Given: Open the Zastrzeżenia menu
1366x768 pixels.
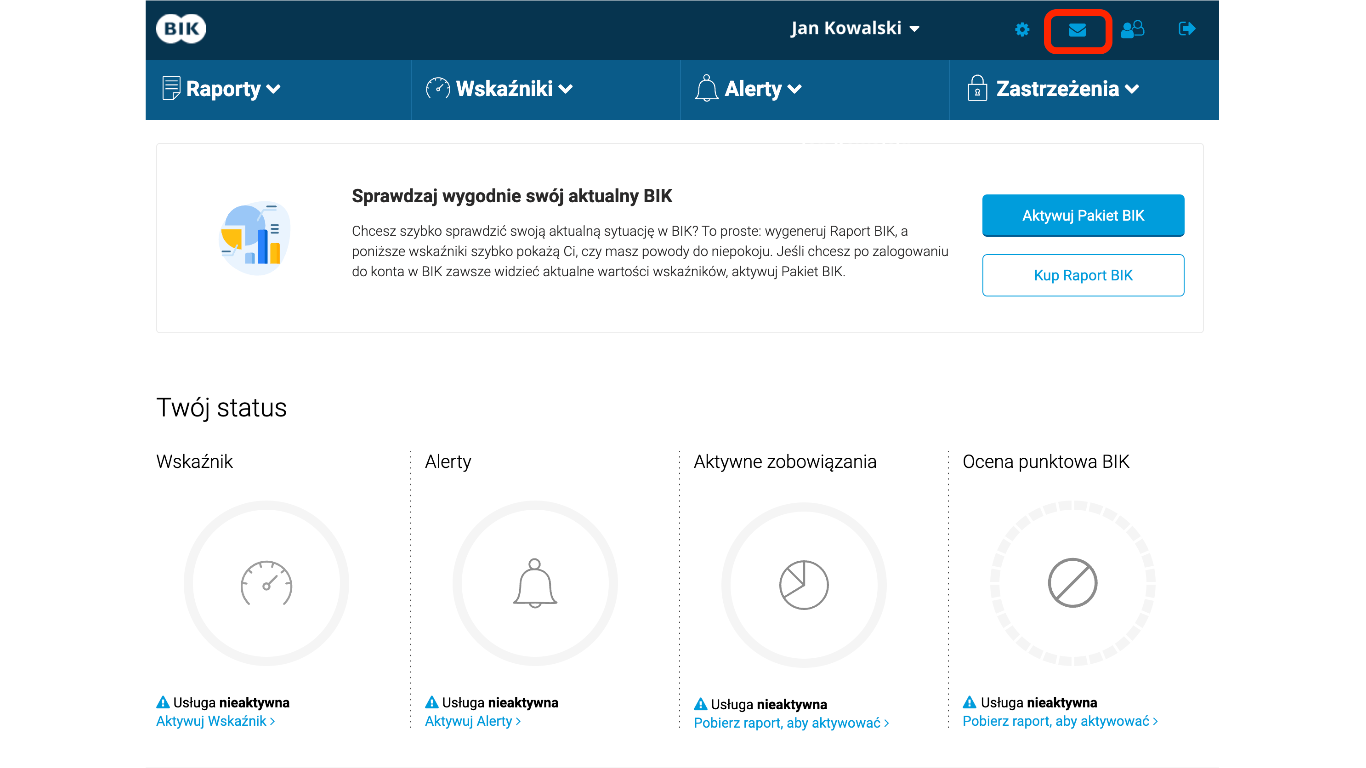Looking at the screenshot, I should tap(1053, 89).
